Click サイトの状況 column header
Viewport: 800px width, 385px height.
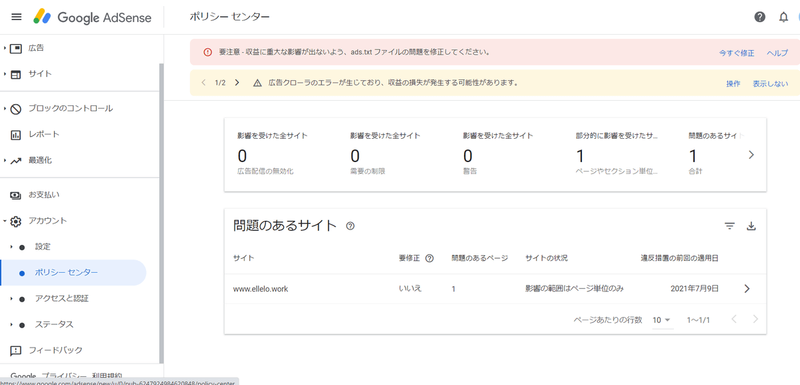click(546, 258)
